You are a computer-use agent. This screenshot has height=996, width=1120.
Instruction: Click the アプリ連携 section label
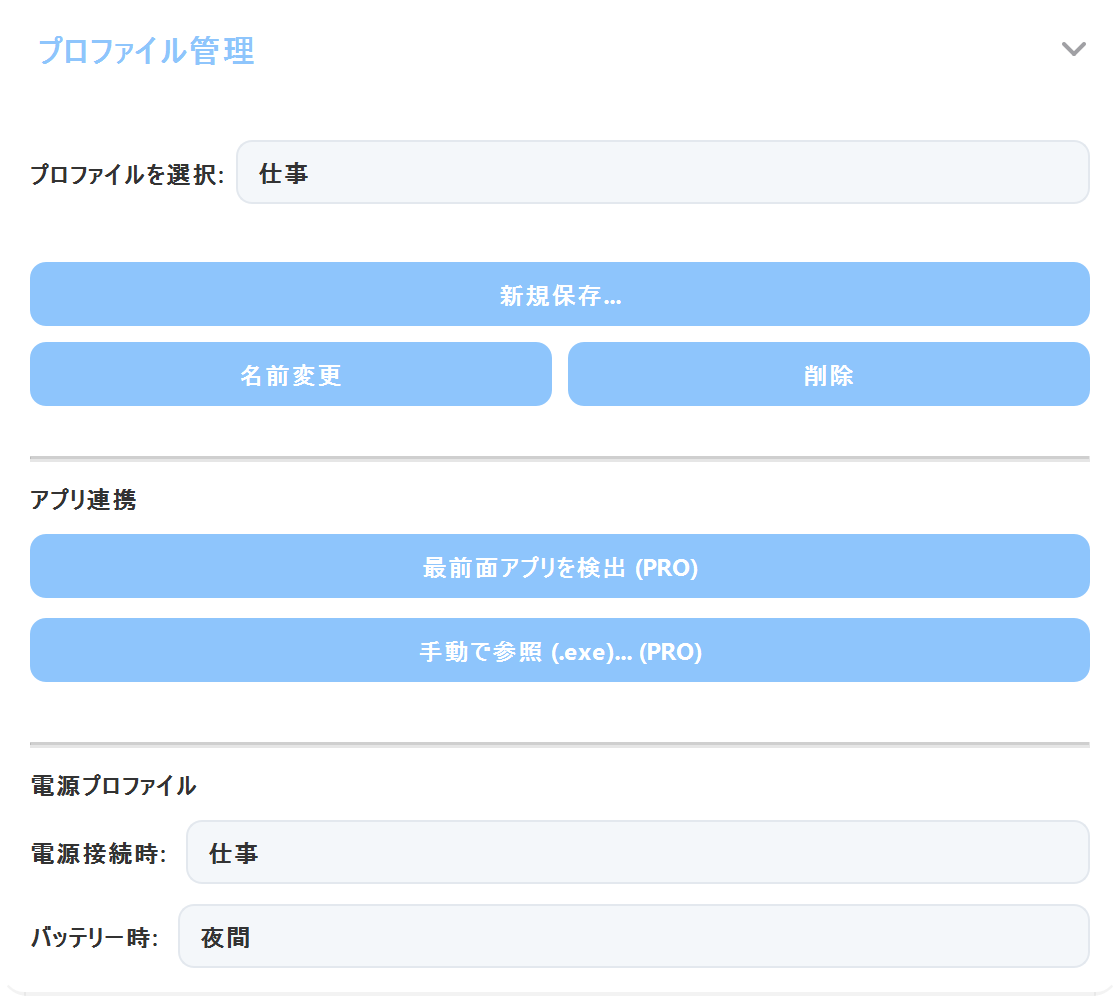point(83,499)
